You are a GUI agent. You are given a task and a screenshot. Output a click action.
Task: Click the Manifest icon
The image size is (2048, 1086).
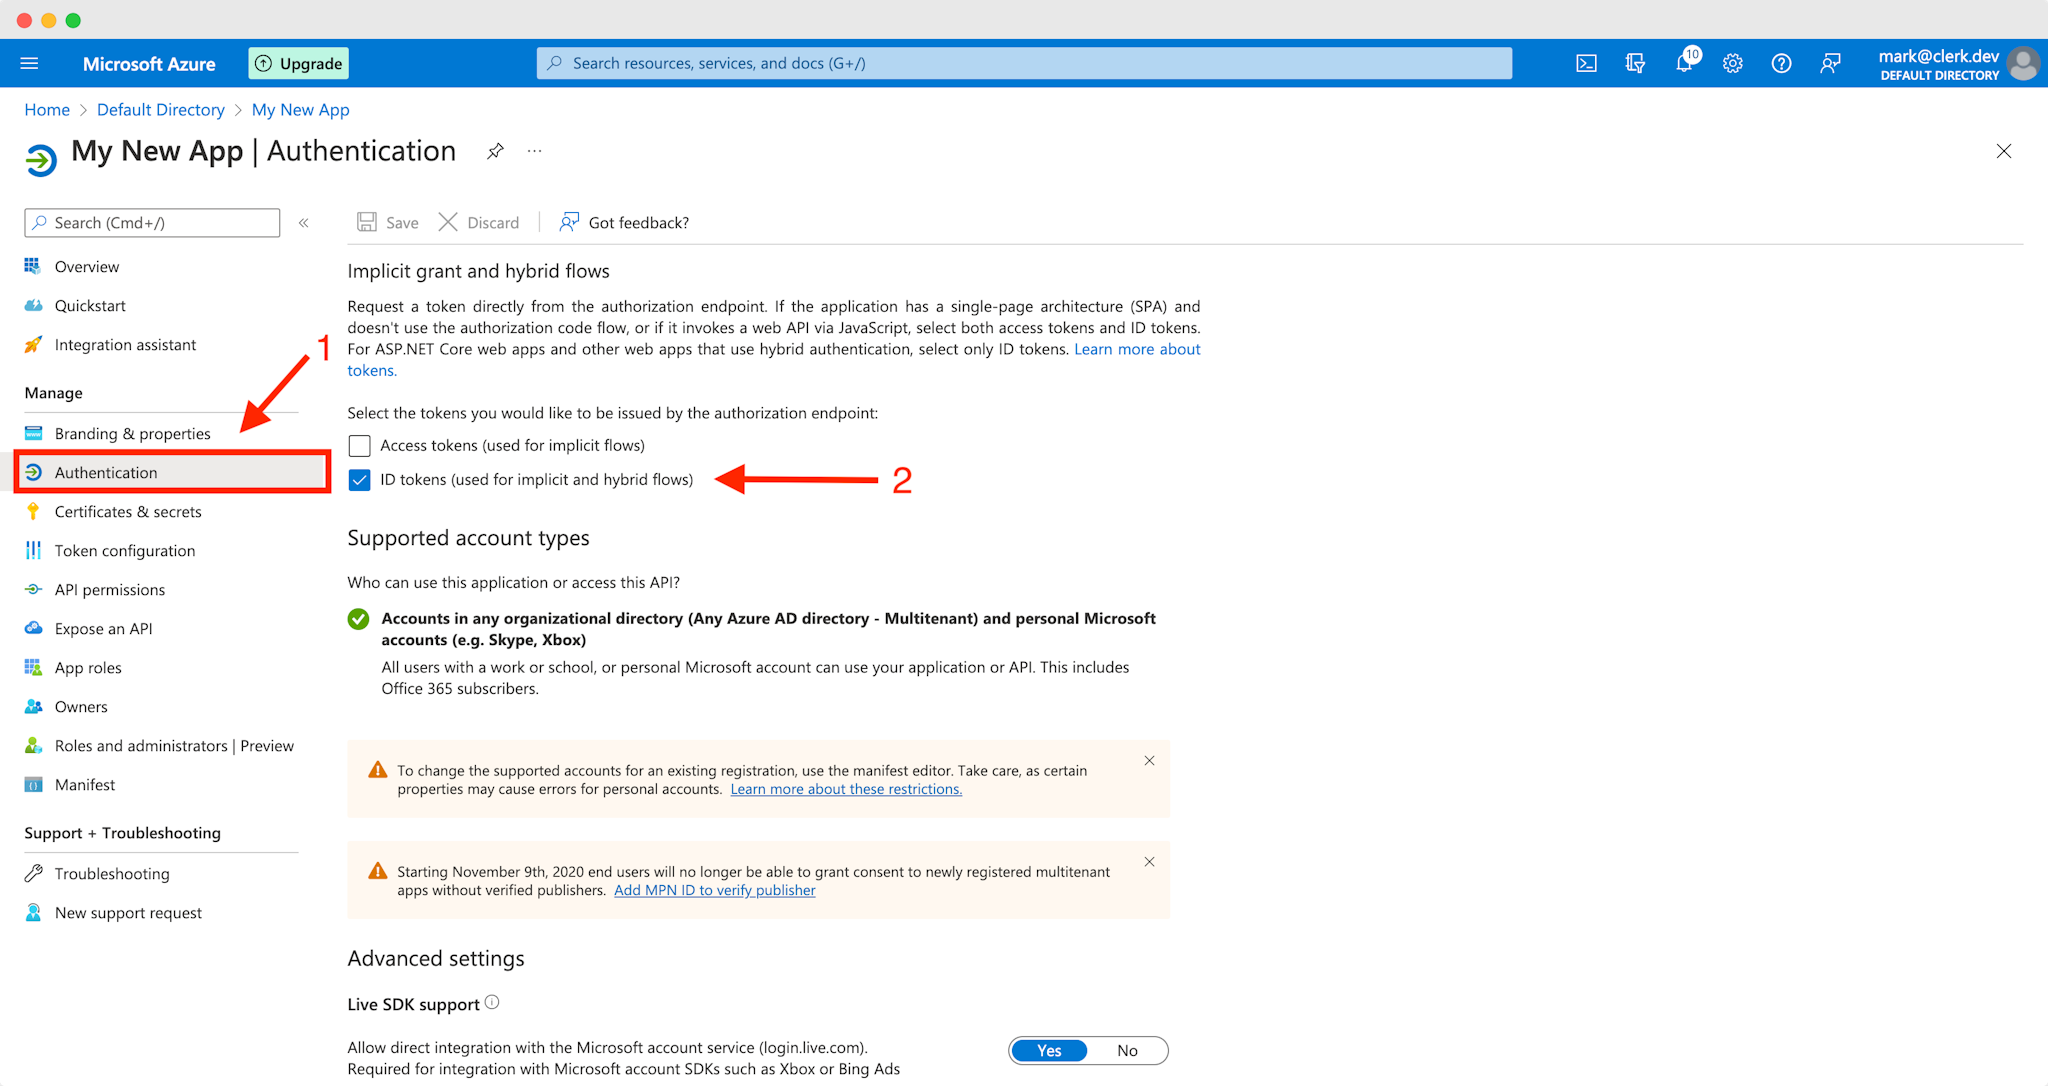[x=31, y=784]
